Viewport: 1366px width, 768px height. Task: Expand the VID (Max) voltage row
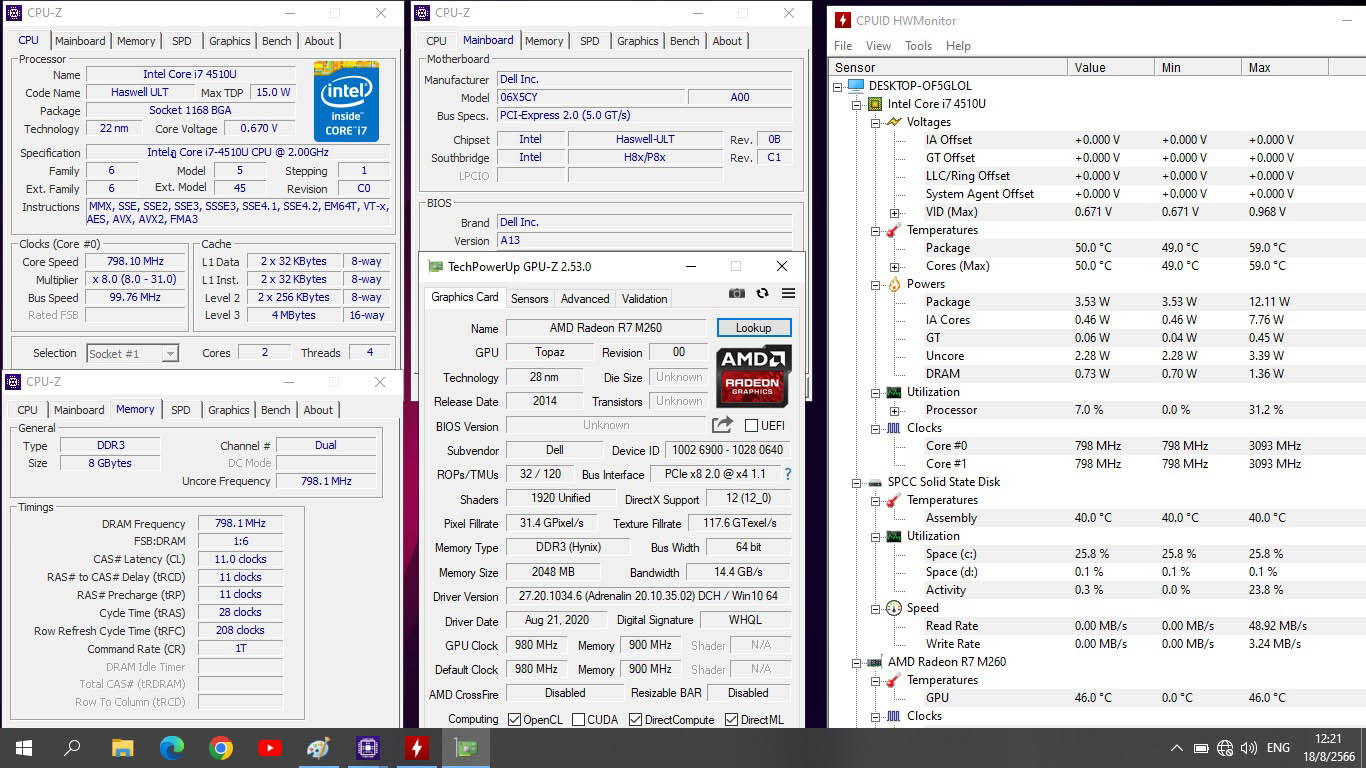[x=894, y=213]
